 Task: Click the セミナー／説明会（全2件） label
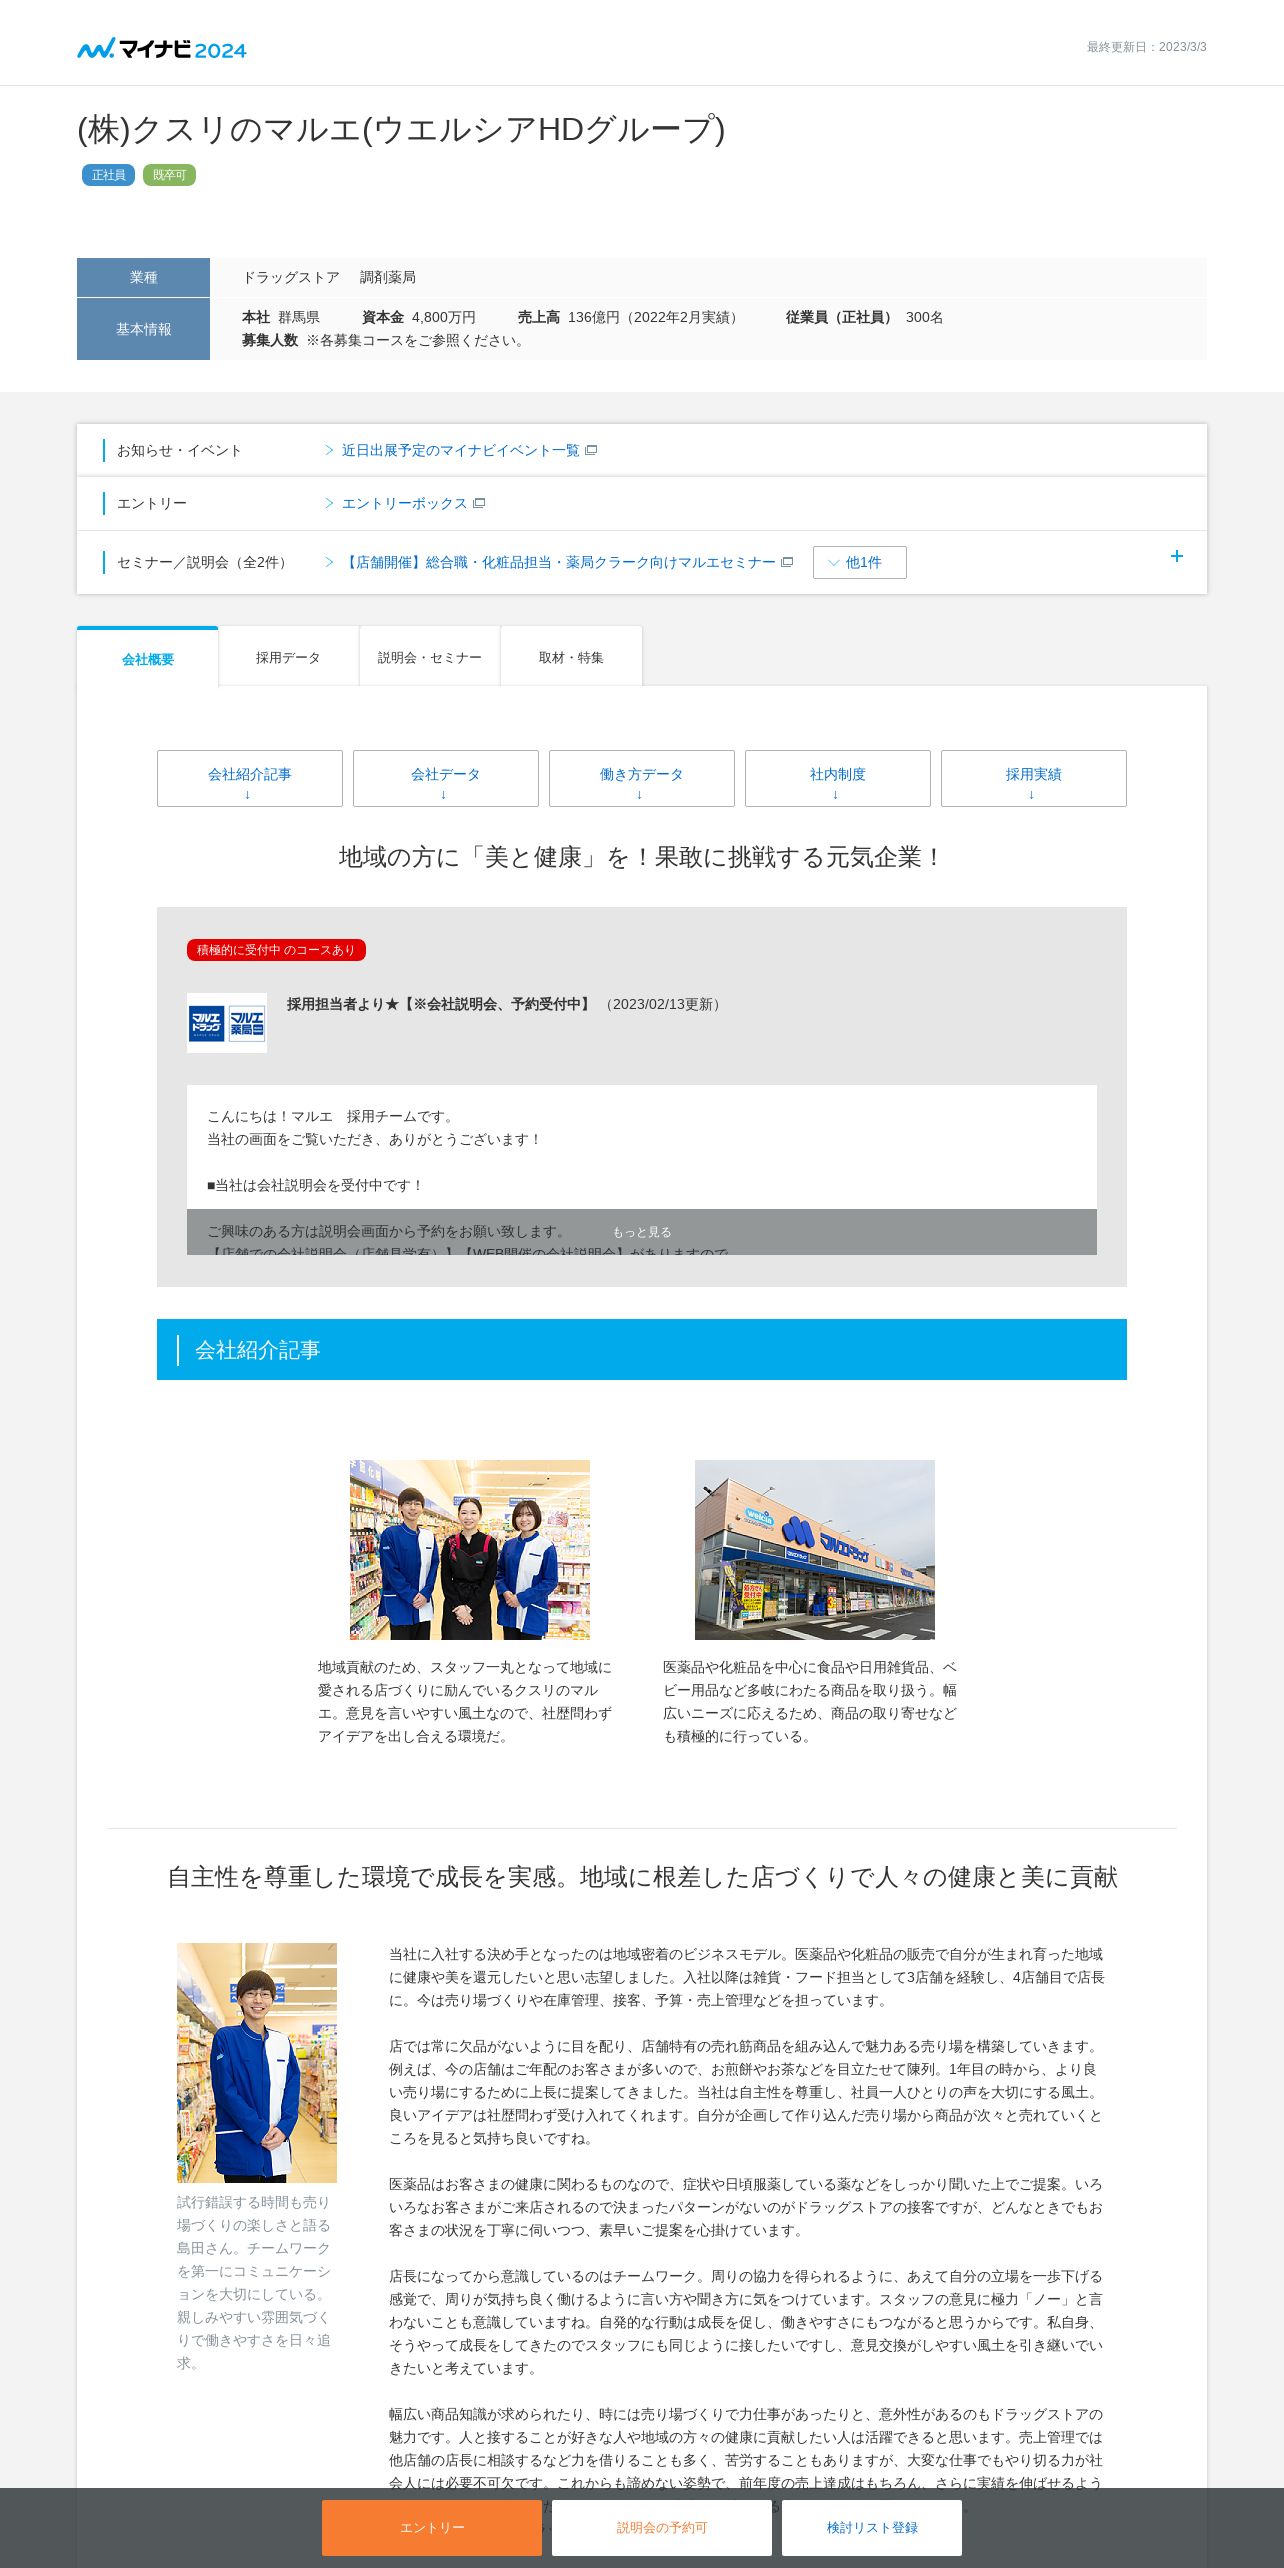click(x=204, y=562)
